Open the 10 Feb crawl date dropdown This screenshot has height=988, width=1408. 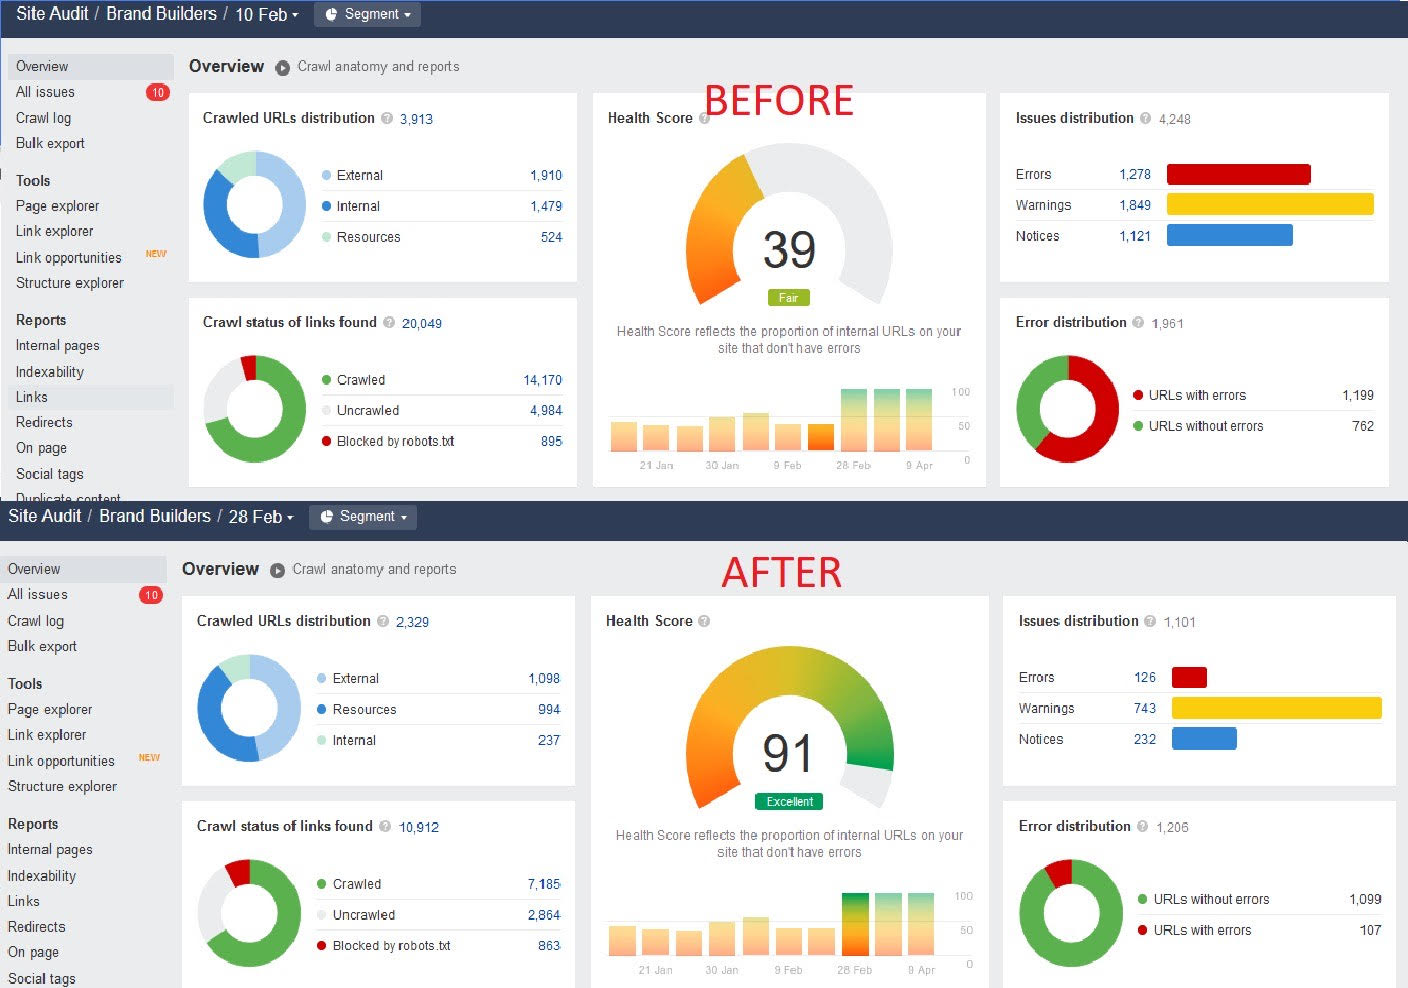point(267,14)
